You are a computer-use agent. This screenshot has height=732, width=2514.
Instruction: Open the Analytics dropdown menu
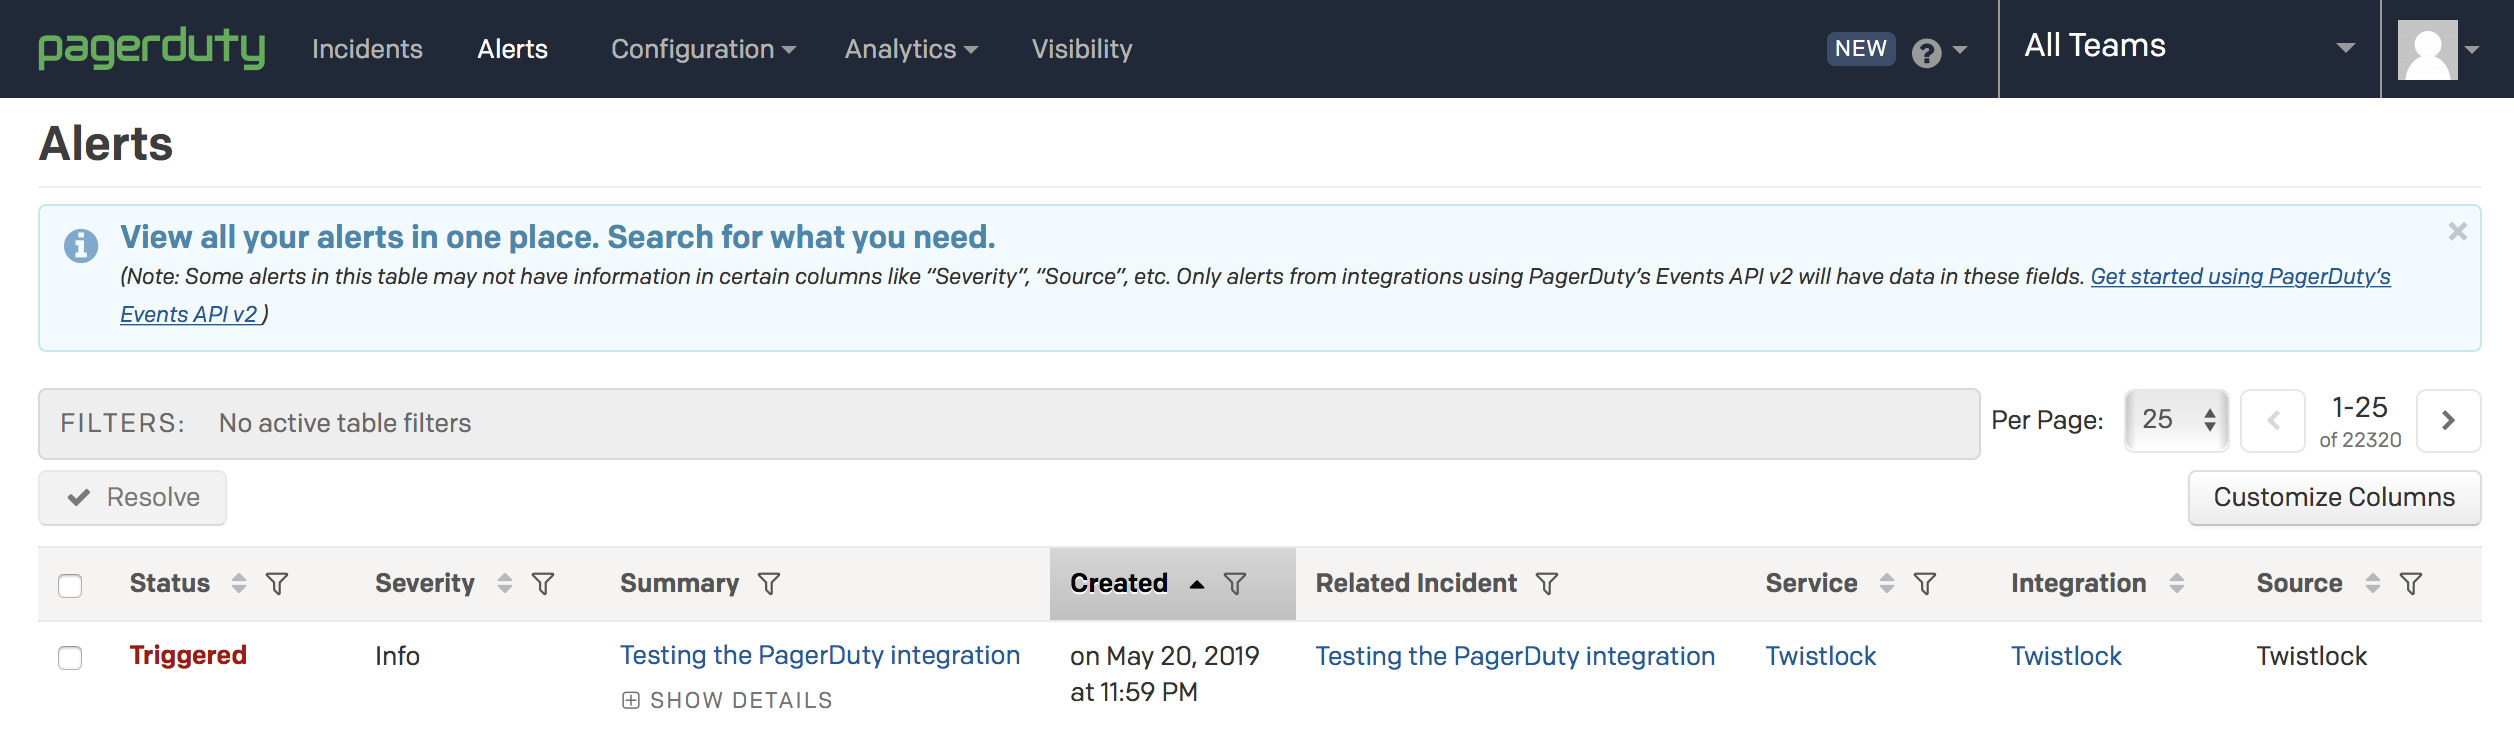[911, 49]
